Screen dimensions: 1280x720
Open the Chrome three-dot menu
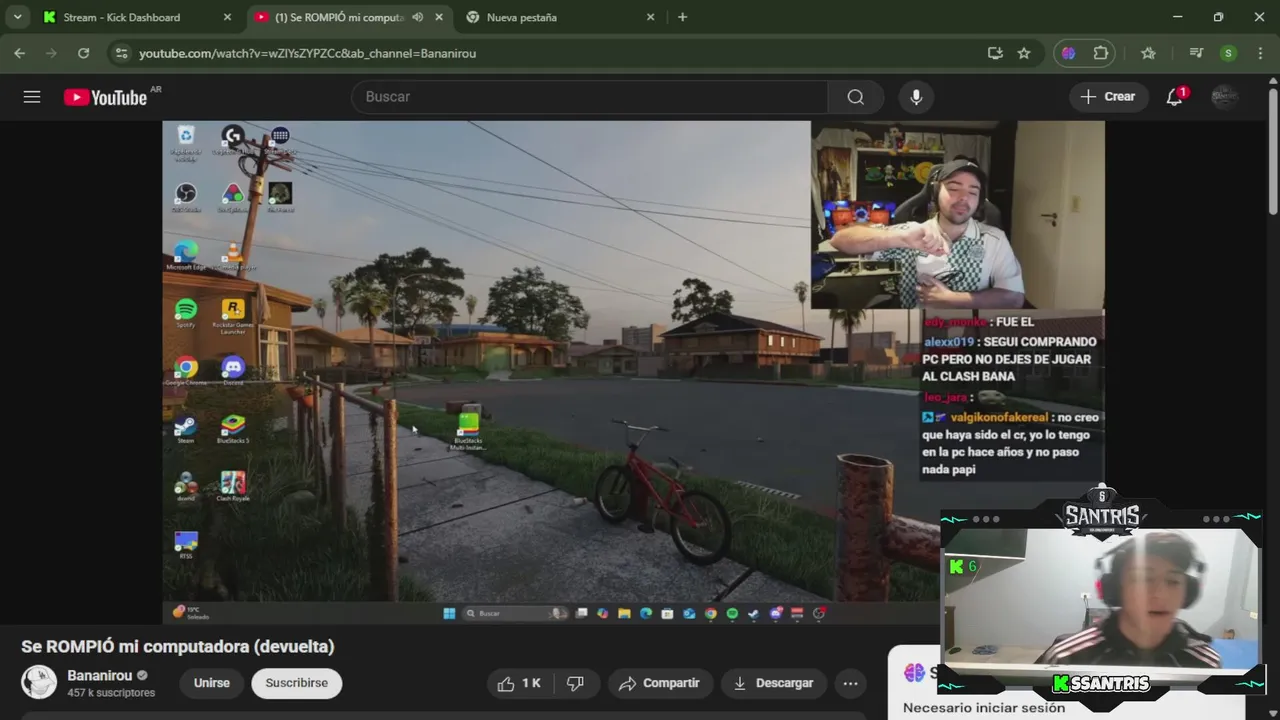point(1259,53)
